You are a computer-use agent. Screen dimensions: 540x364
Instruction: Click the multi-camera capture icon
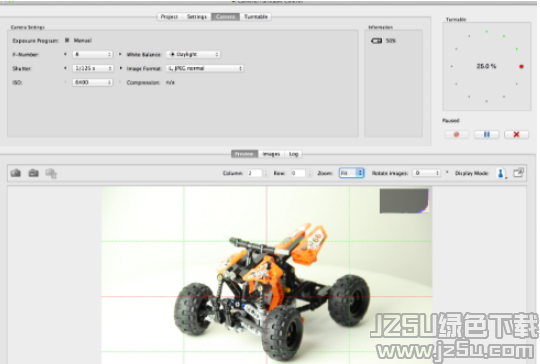51,173
